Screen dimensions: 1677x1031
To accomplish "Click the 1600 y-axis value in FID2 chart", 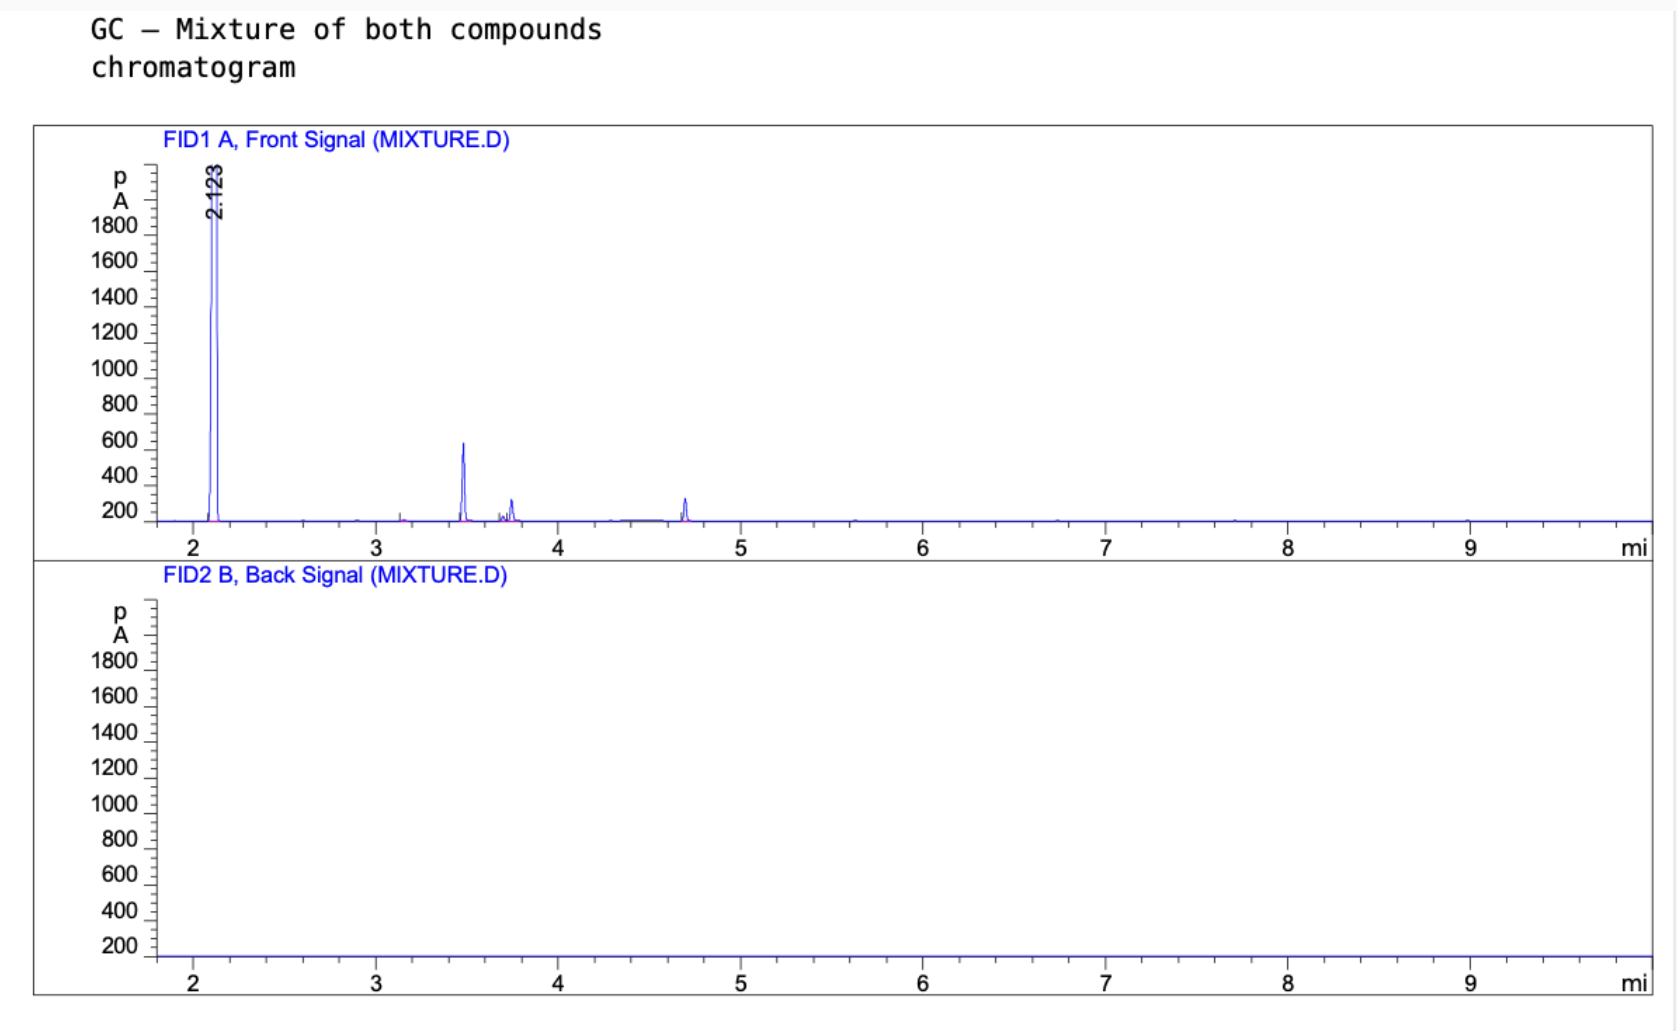I will (x=114, y=696).
